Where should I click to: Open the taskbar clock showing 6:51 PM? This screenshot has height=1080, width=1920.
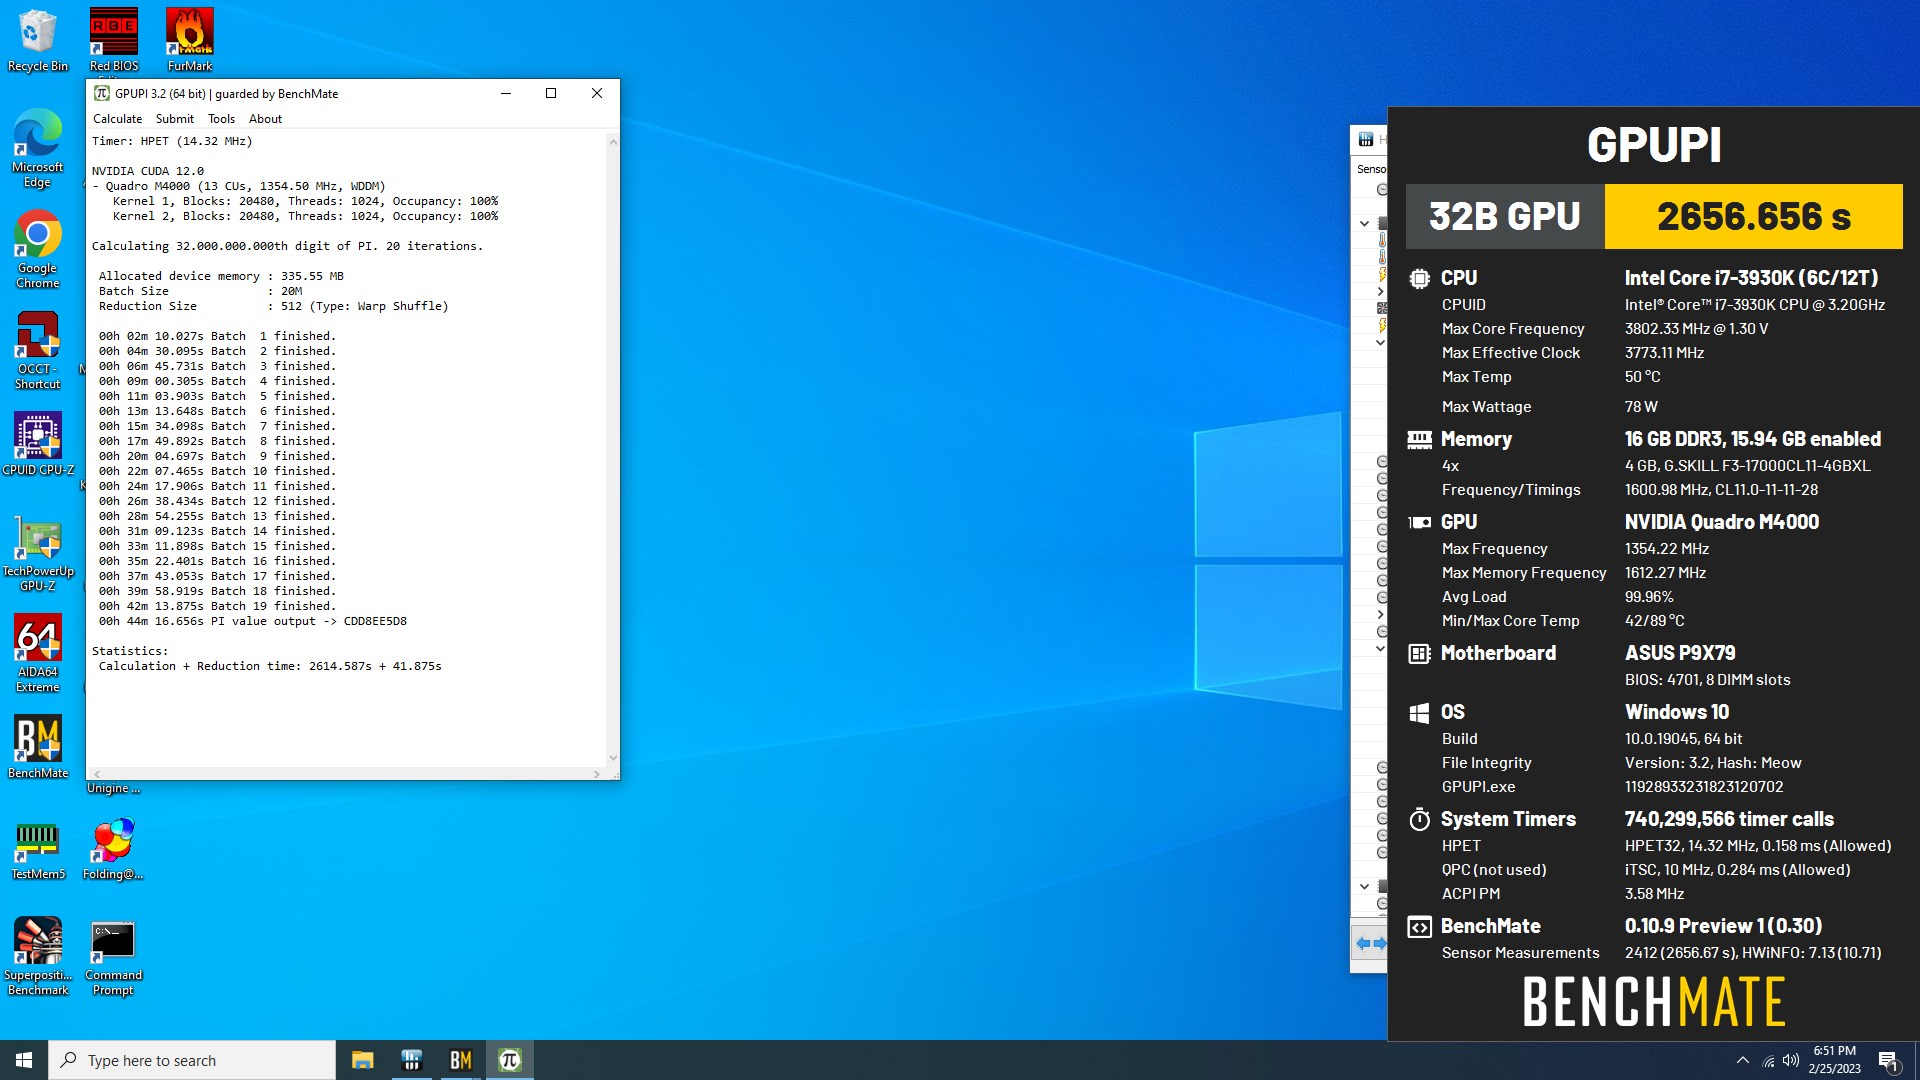(1834, 1060)
